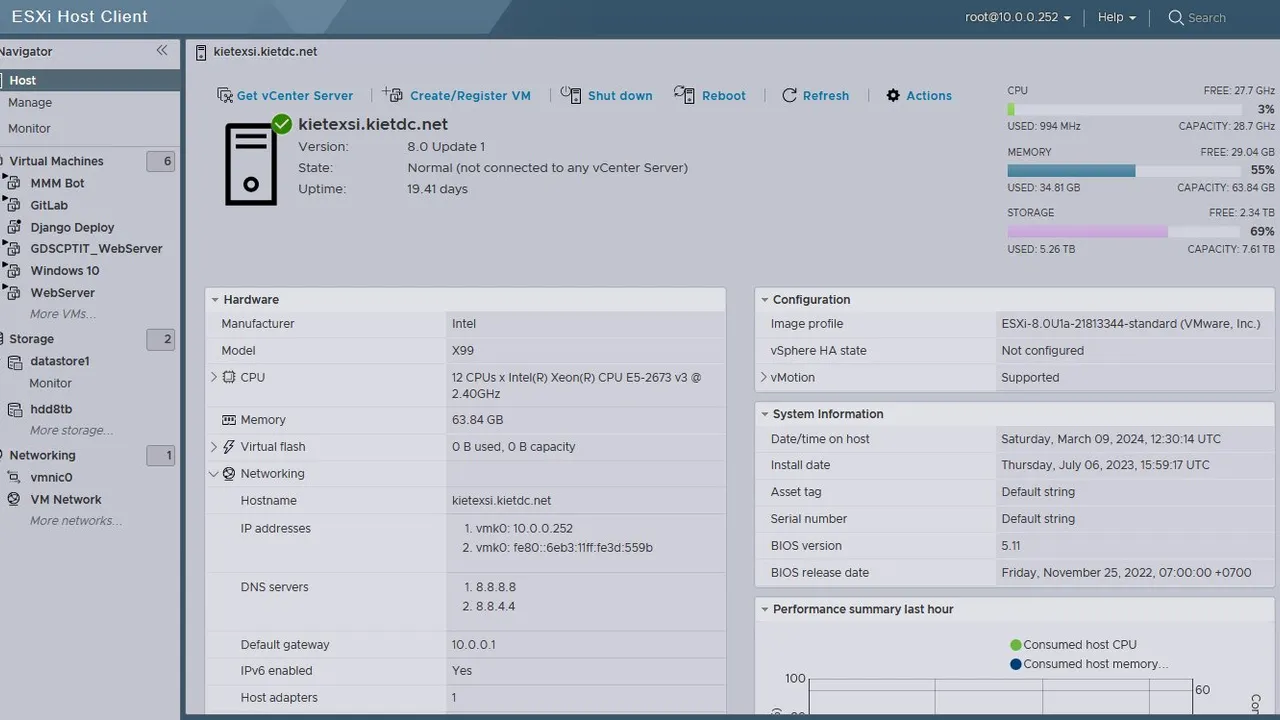Click the CPU chip icon in Hardware
The height and width of the screenshot is (720, 1280).
pos(229,378)
